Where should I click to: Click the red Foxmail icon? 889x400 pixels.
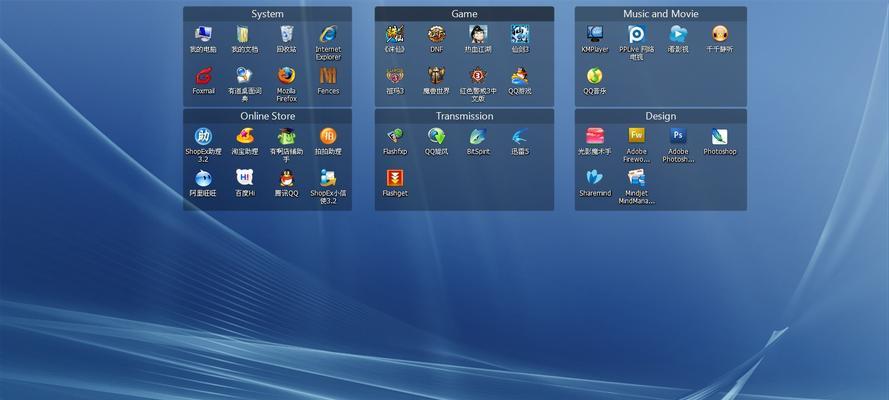pyautogui.click(x=203, y=76)
